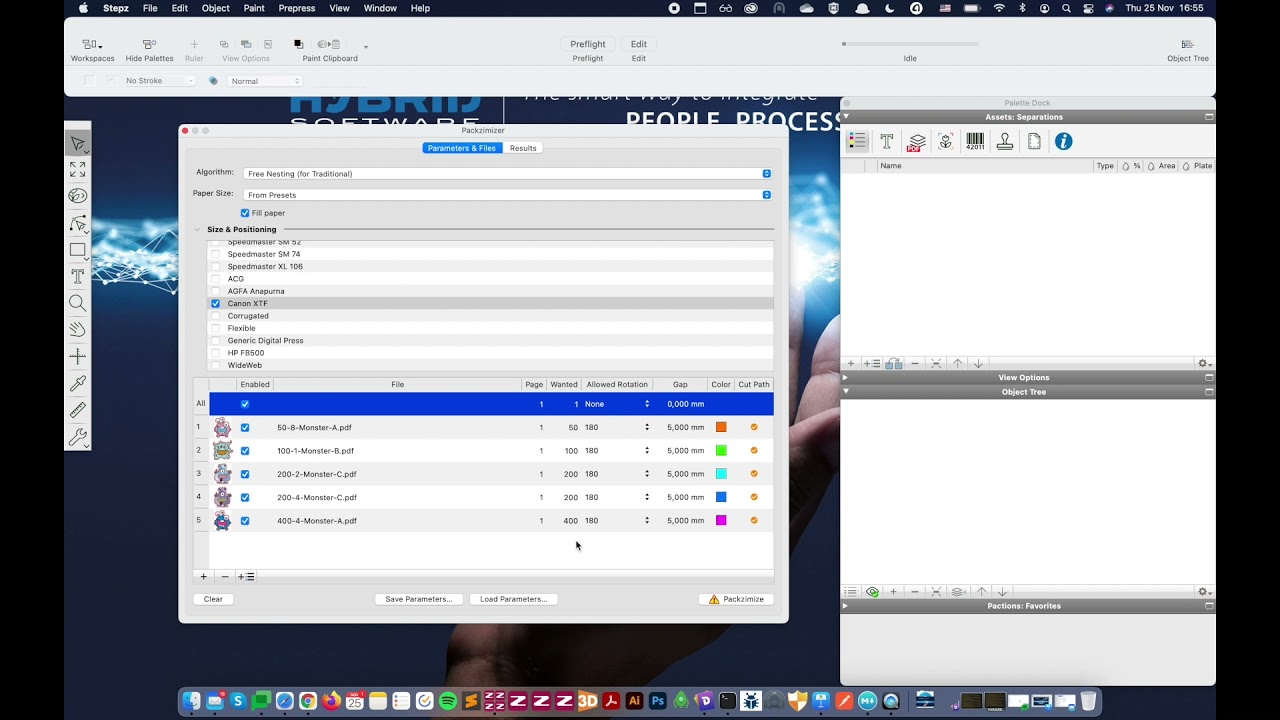Switch to the Results tab
The width and height of the screenshot is (1280, 720).
523,148
